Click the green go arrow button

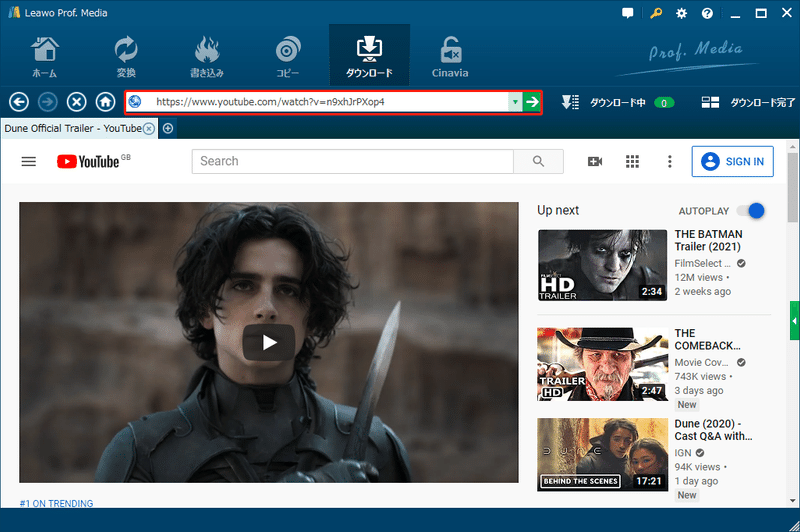click(532, 102)
